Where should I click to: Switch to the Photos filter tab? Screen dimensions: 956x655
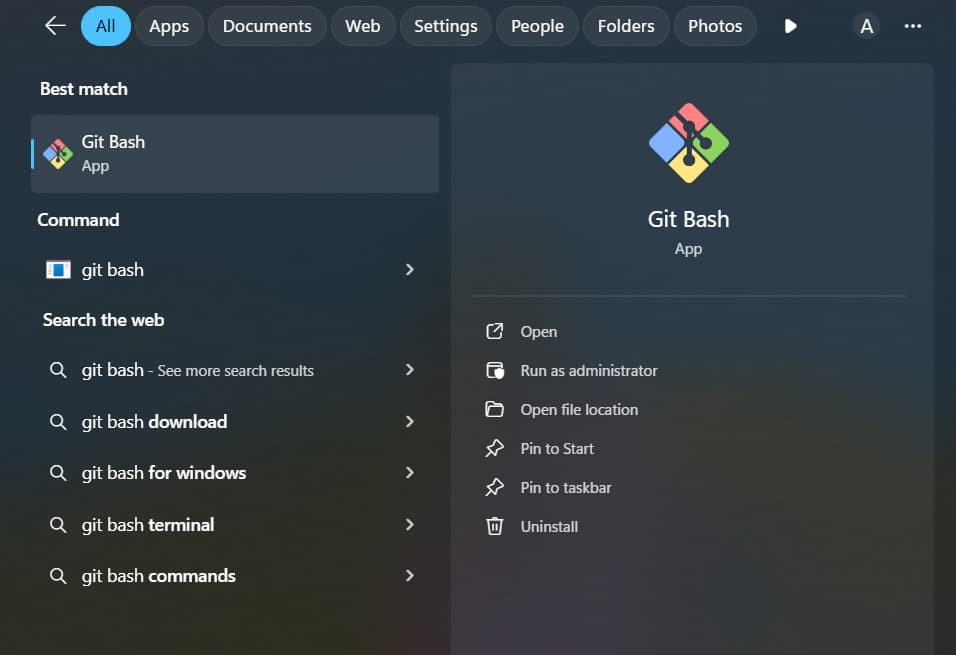(x=715, y=26)
